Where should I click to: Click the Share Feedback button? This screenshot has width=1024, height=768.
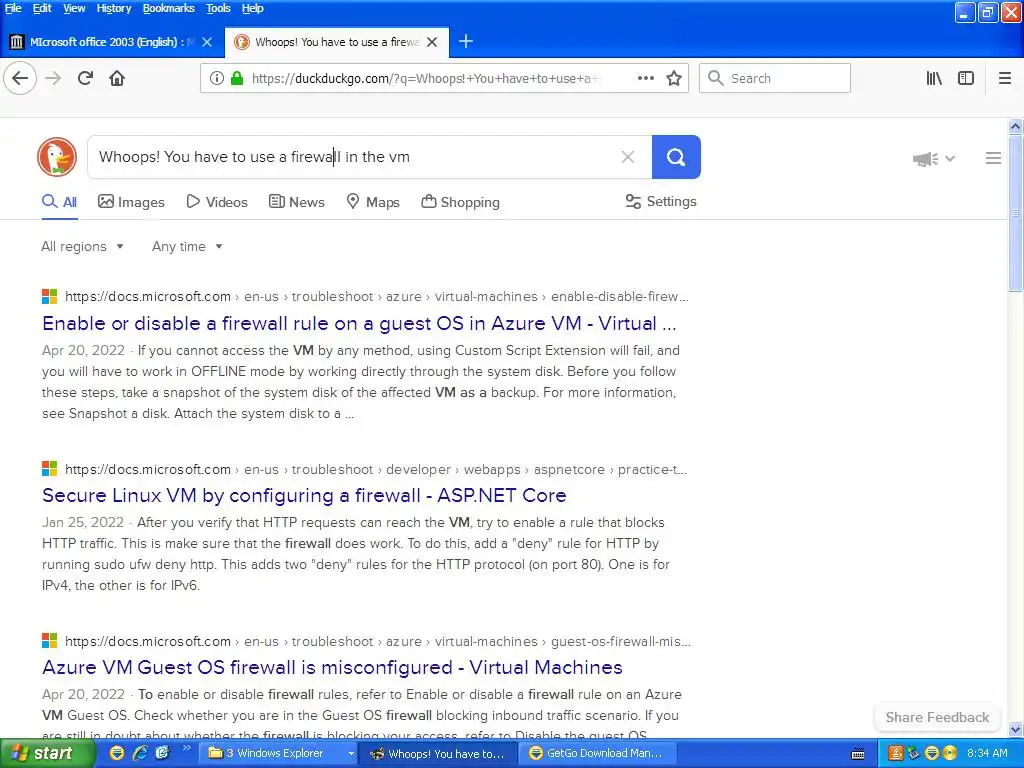936,717
